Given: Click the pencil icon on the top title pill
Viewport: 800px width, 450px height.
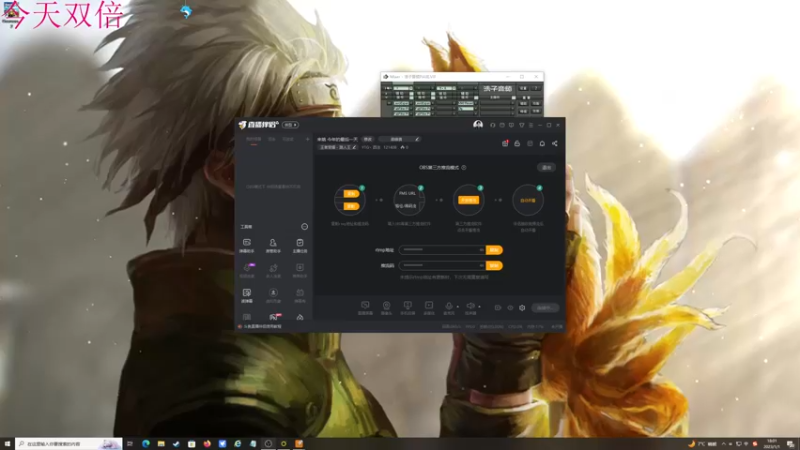Looking at the screenshot, I should click(417, 139).
